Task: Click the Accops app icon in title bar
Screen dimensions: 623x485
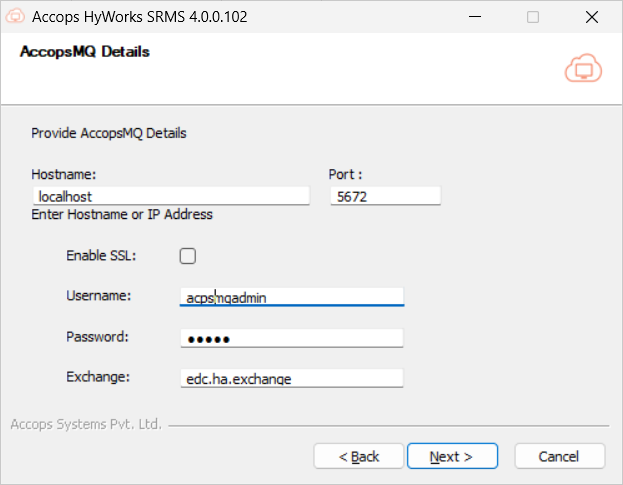Action: pos(15,17)
